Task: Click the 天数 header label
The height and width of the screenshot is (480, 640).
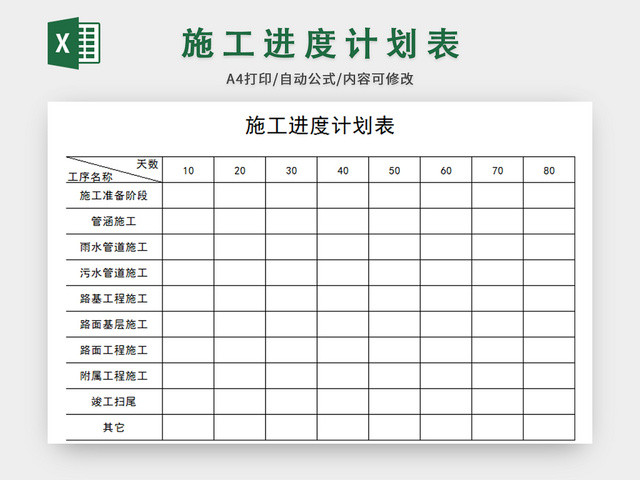Action: pos(147,164)
